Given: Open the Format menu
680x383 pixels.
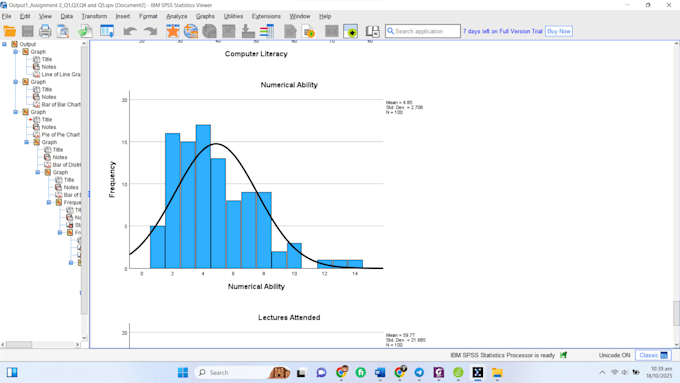Looking at the screenshot, I should [x=148, y=16].
